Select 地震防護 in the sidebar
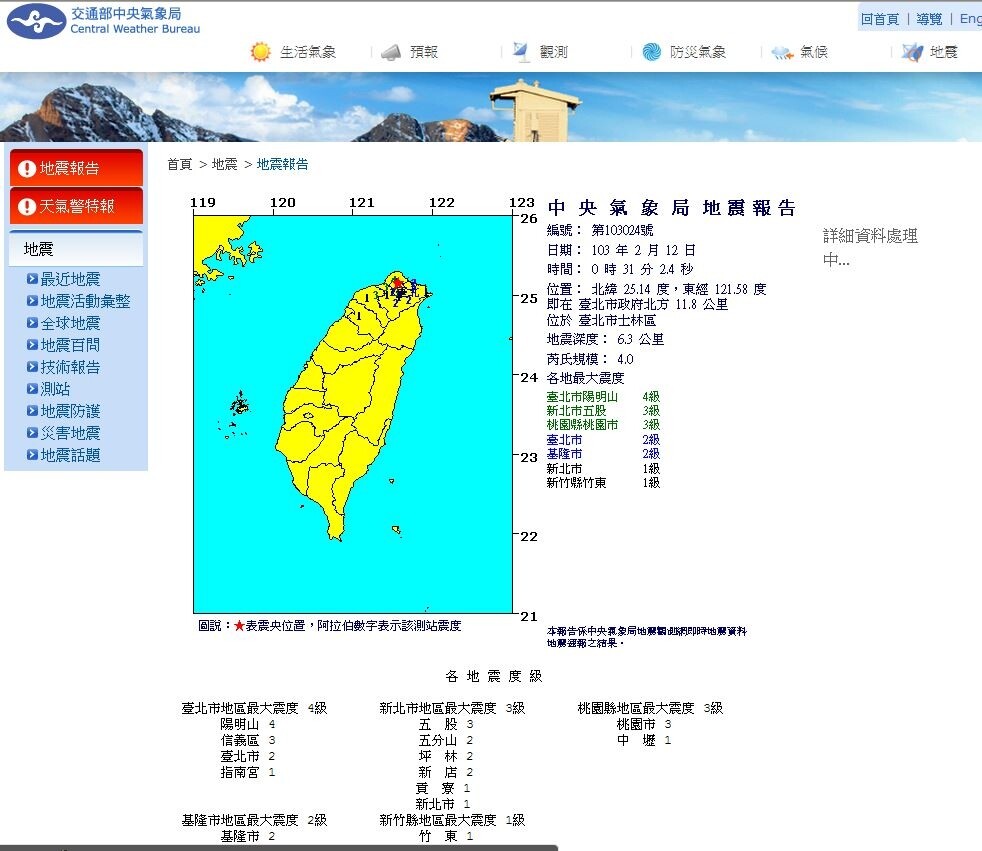Viewport: 982px width, 851px height. [70, 411]
